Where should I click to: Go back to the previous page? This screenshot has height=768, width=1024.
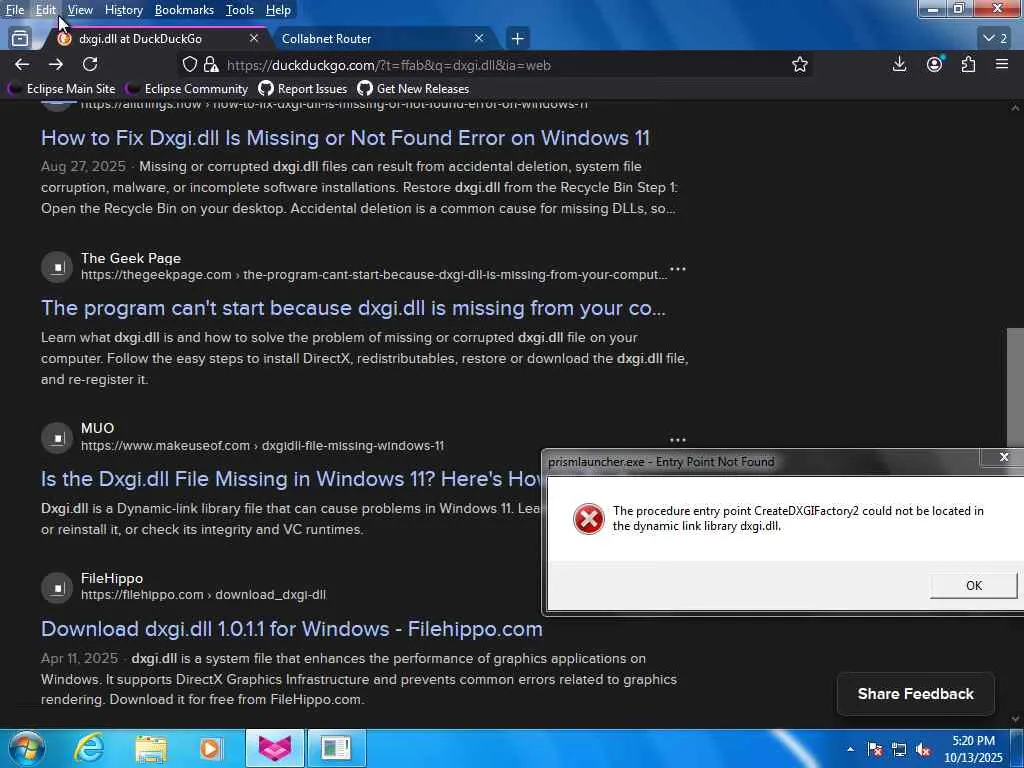(x=22, y=64)
